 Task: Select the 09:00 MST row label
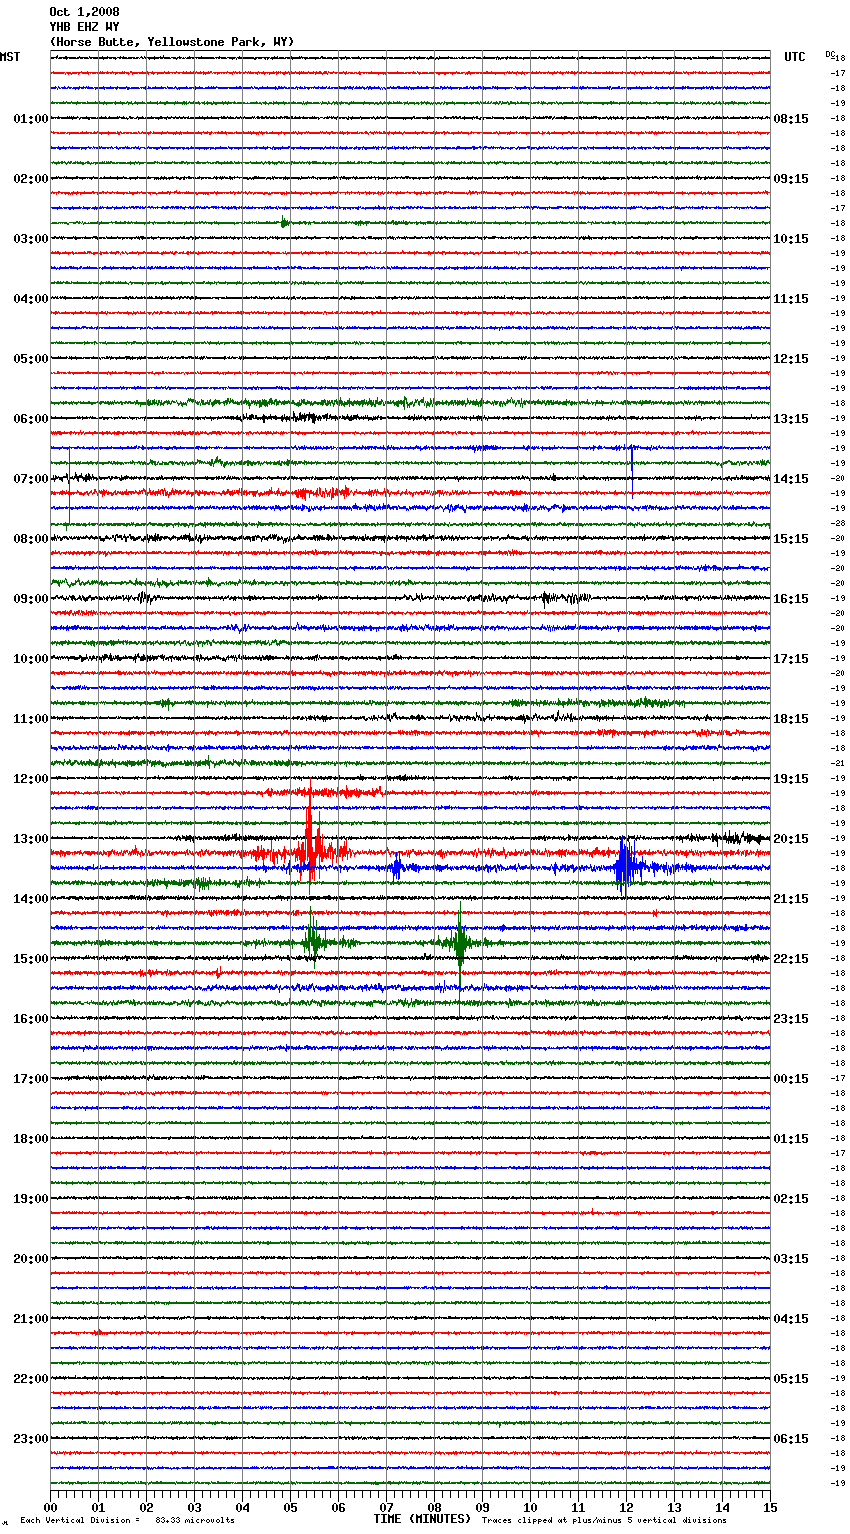click(x=31, y=599)
